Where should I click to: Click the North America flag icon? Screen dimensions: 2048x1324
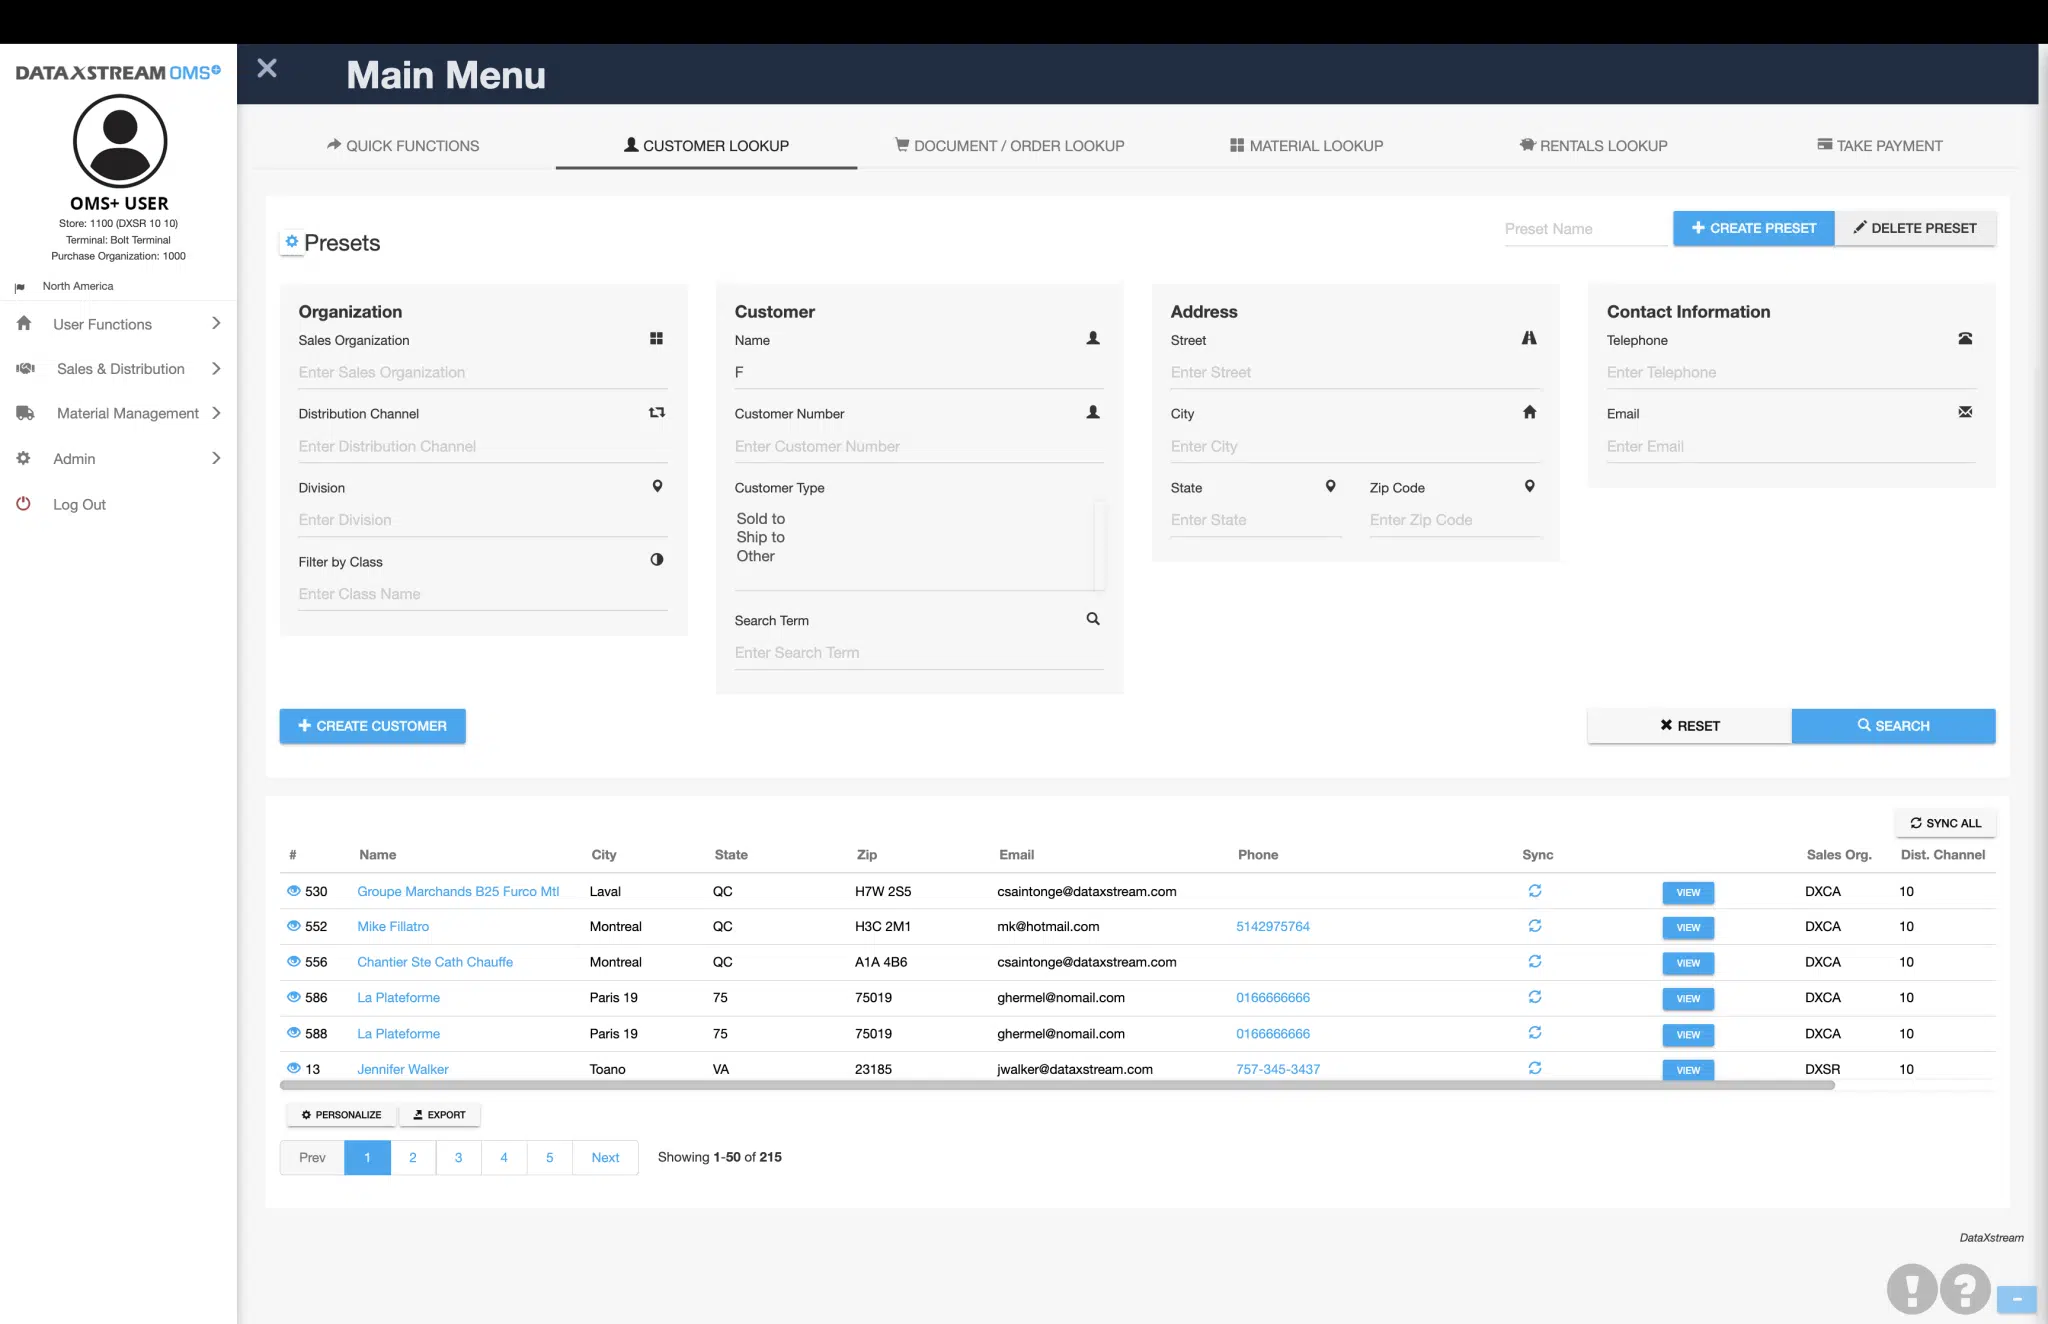(x=20, y=287)
